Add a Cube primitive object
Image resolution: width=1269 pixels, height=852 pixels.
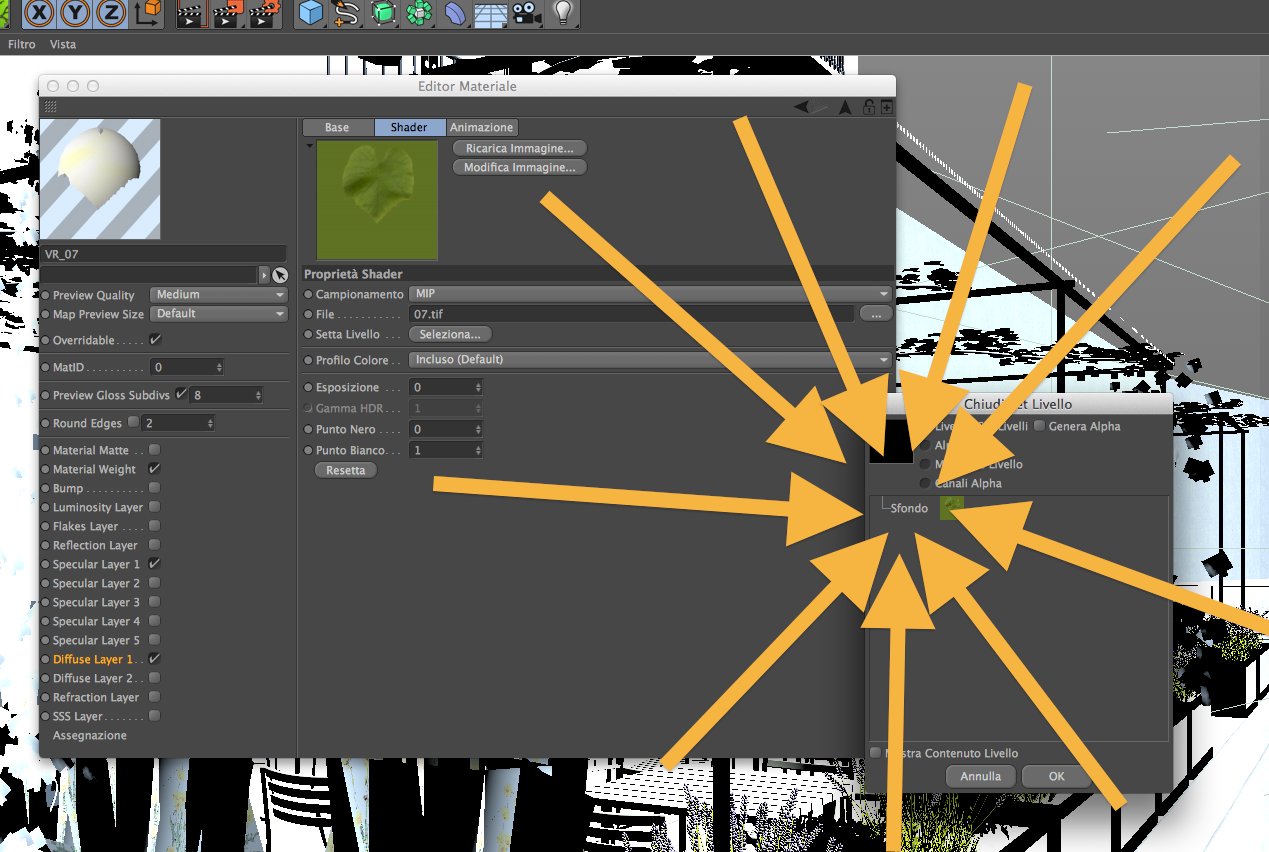click(311, 13)
